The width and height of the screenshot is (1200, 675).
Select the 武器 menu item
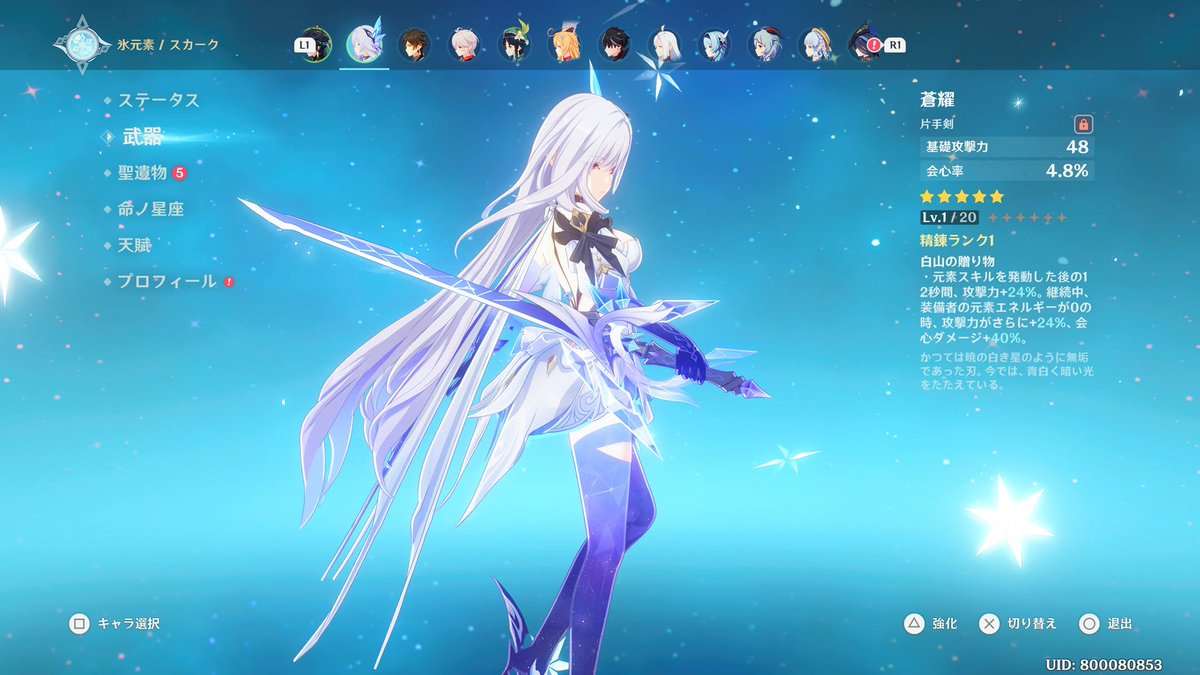[142, 137]
